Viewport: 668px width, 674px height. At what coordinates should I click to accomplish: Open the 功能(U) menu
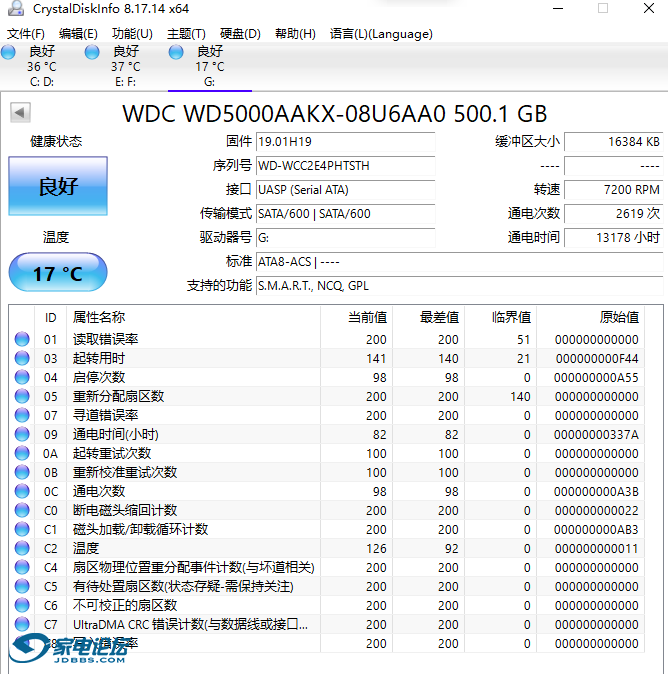coord(132,34)
